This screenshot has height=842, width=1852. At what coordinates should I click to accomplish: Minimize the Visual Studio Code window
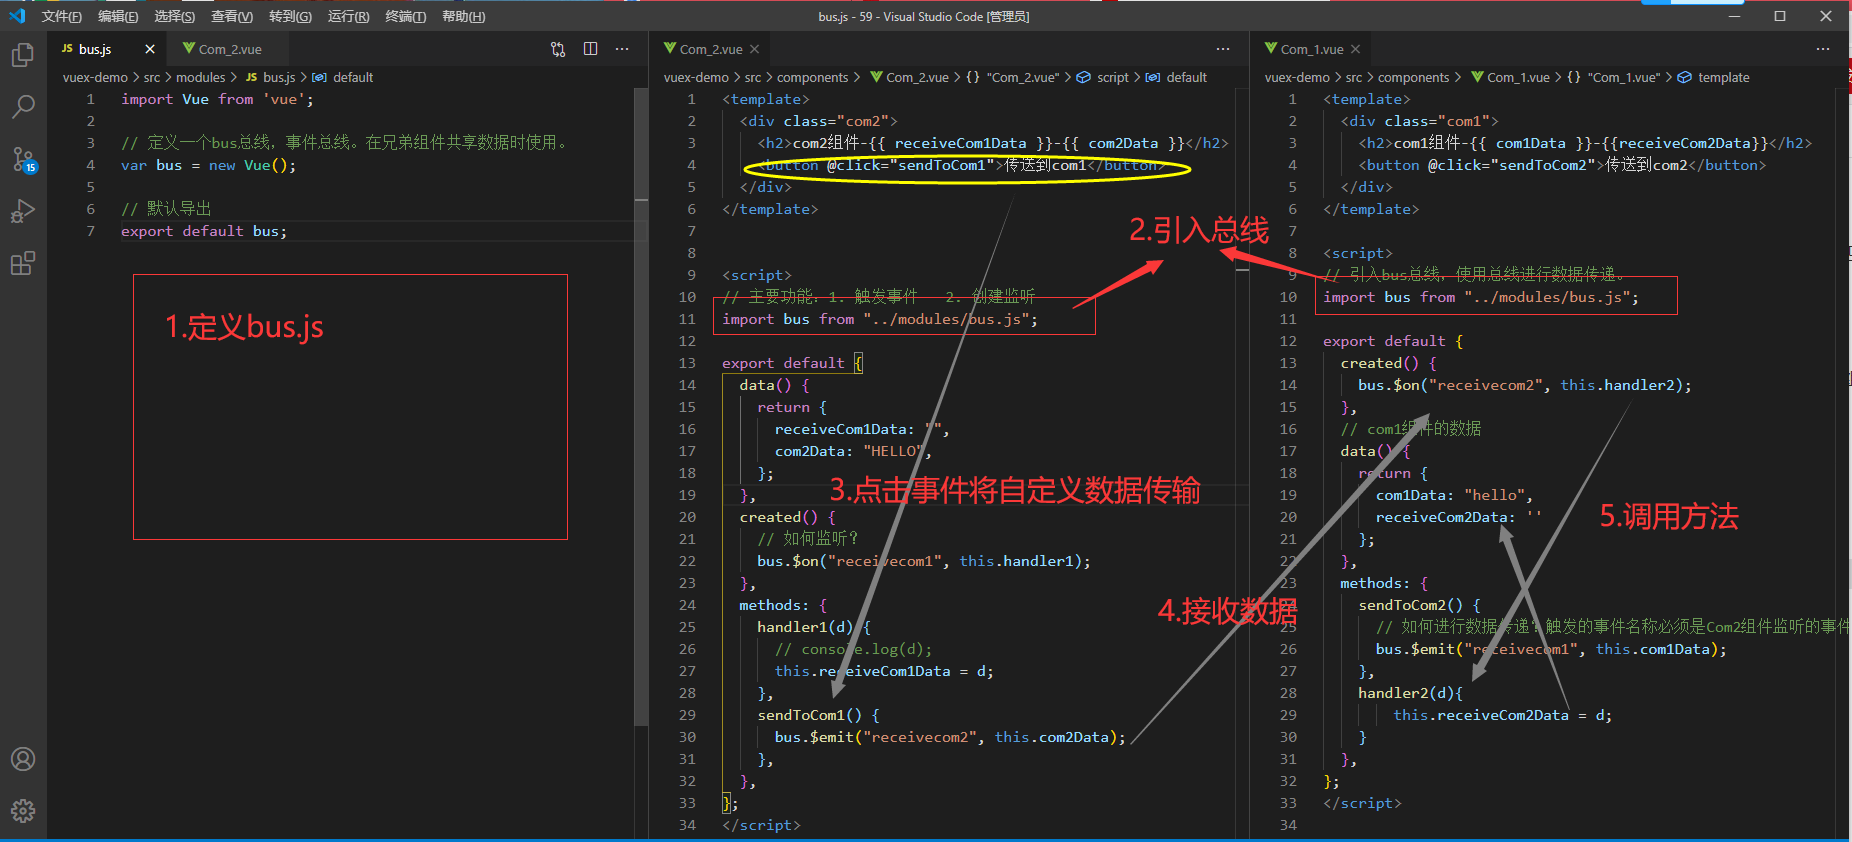click(x=1735, y=16)
